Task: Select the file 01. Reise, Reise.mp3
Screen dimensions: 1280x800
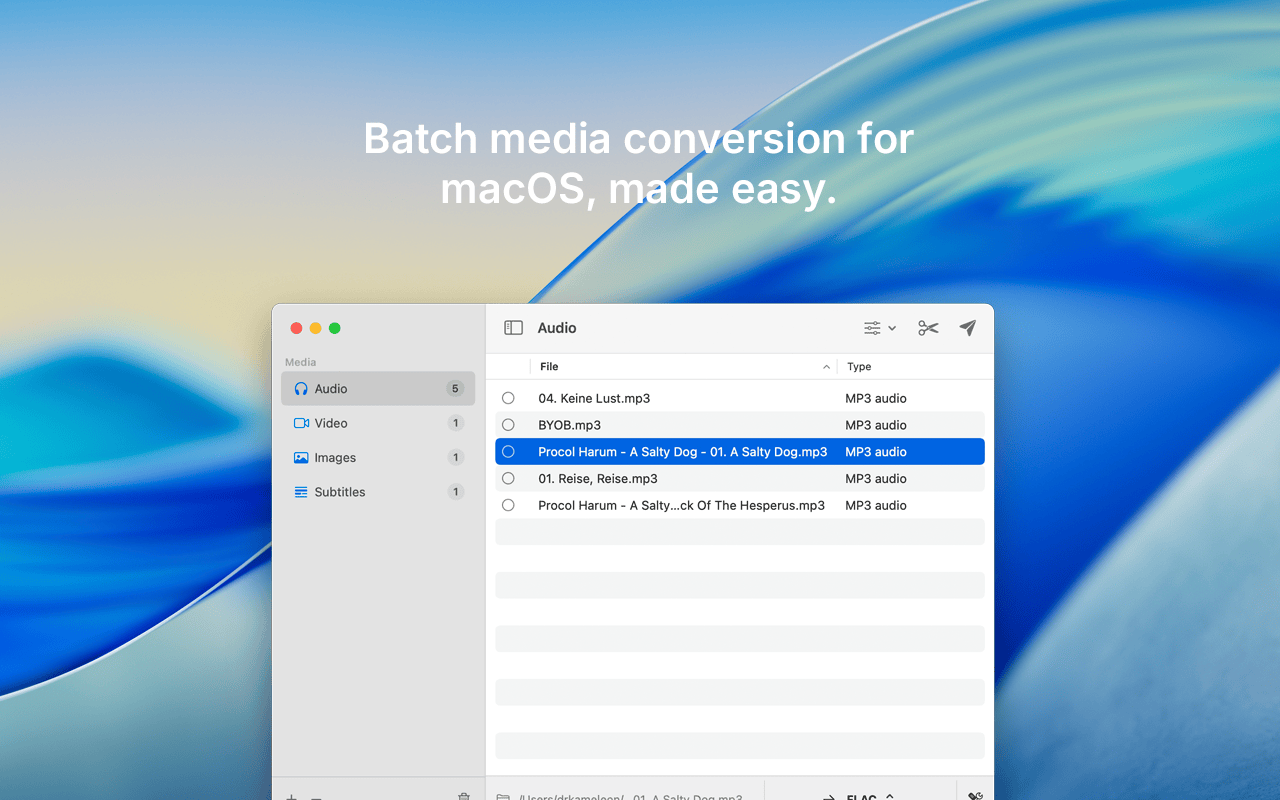Action: [x=598, y=478]
